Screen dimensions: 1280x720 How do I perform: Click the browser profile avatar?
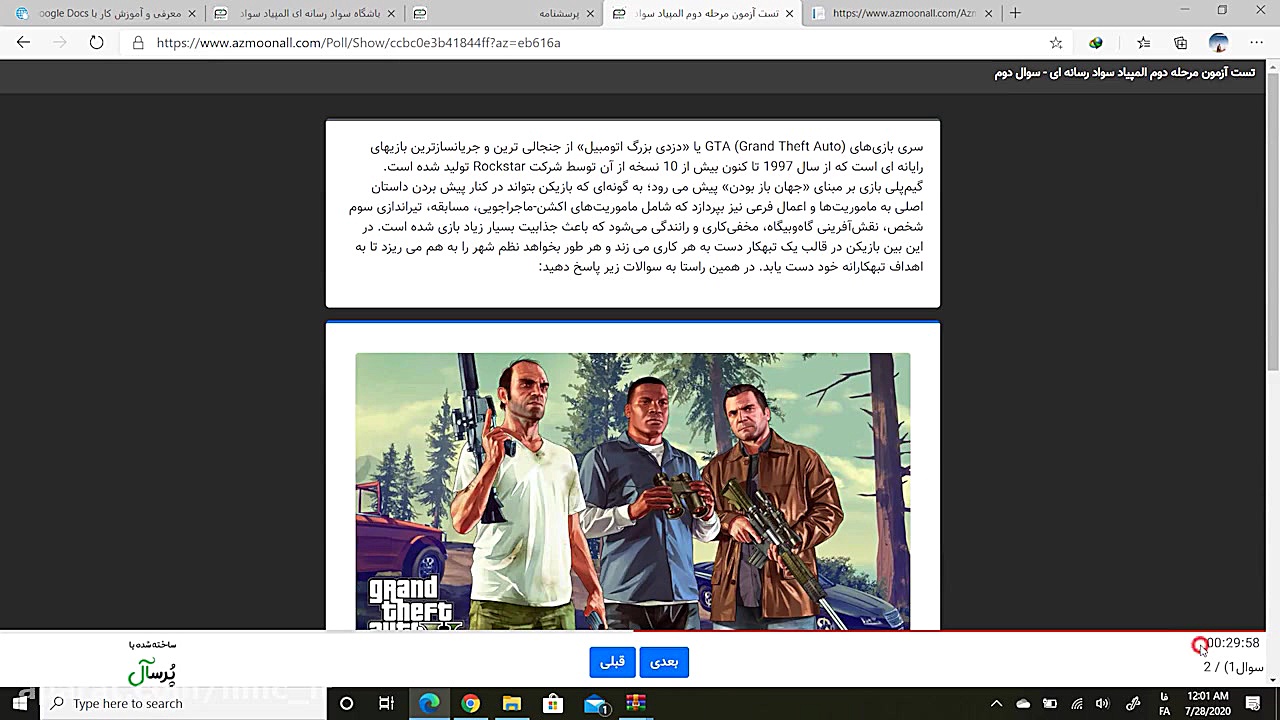pyautogui.click(x=1218, y=43)
